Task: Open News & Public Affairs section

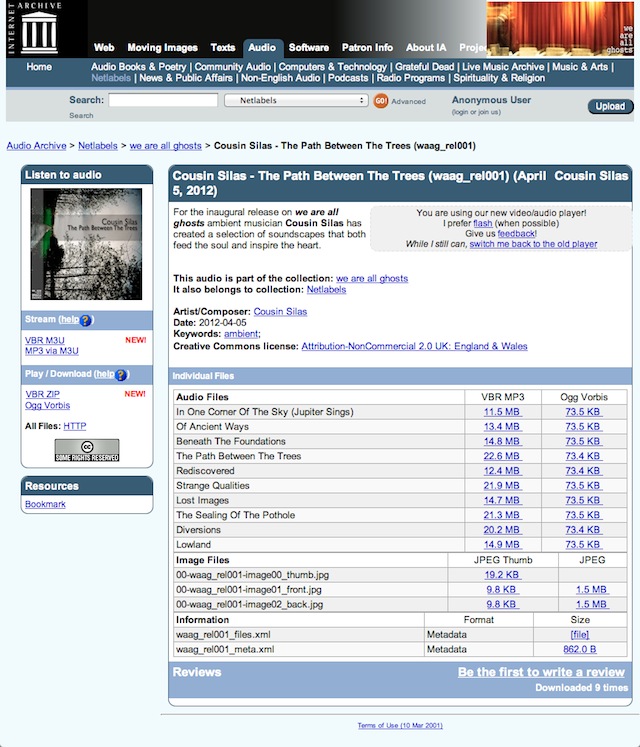Action: click(186, 78)
